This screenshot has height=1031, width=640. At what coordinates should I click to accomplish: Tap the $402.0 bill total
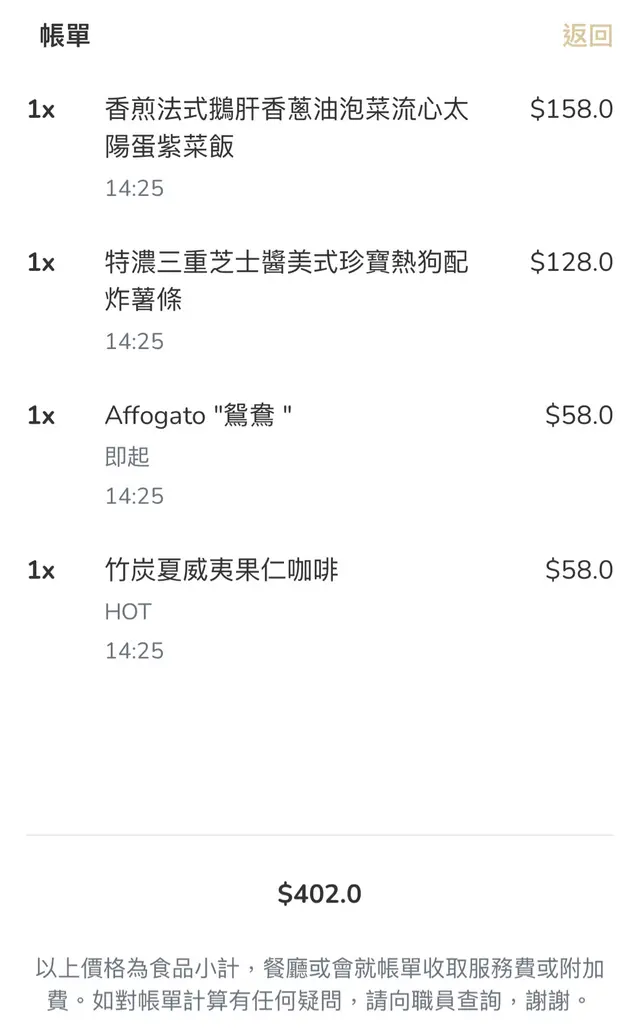(x=320, y=894)
